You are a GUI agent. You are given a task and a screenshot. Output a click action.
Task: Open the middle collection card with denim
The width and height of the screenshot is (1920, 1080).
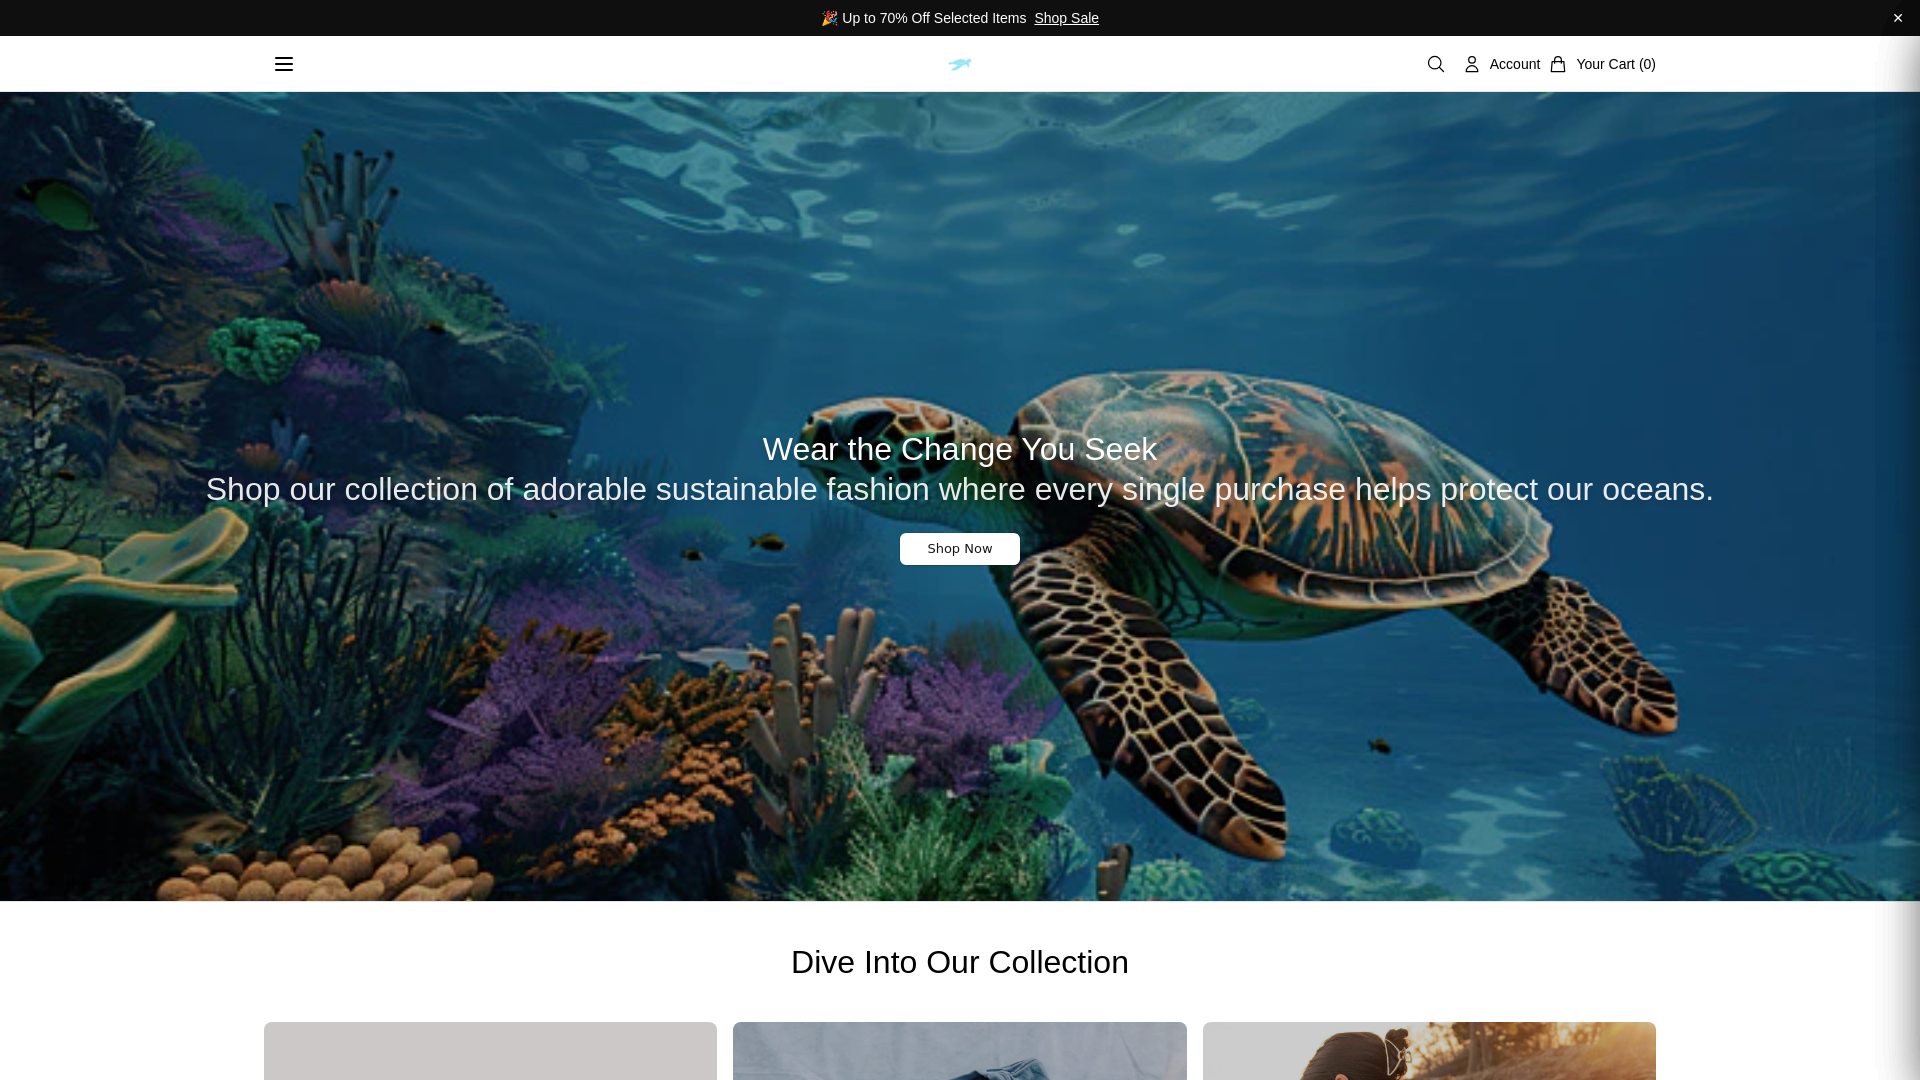[x=960, y=1051]
